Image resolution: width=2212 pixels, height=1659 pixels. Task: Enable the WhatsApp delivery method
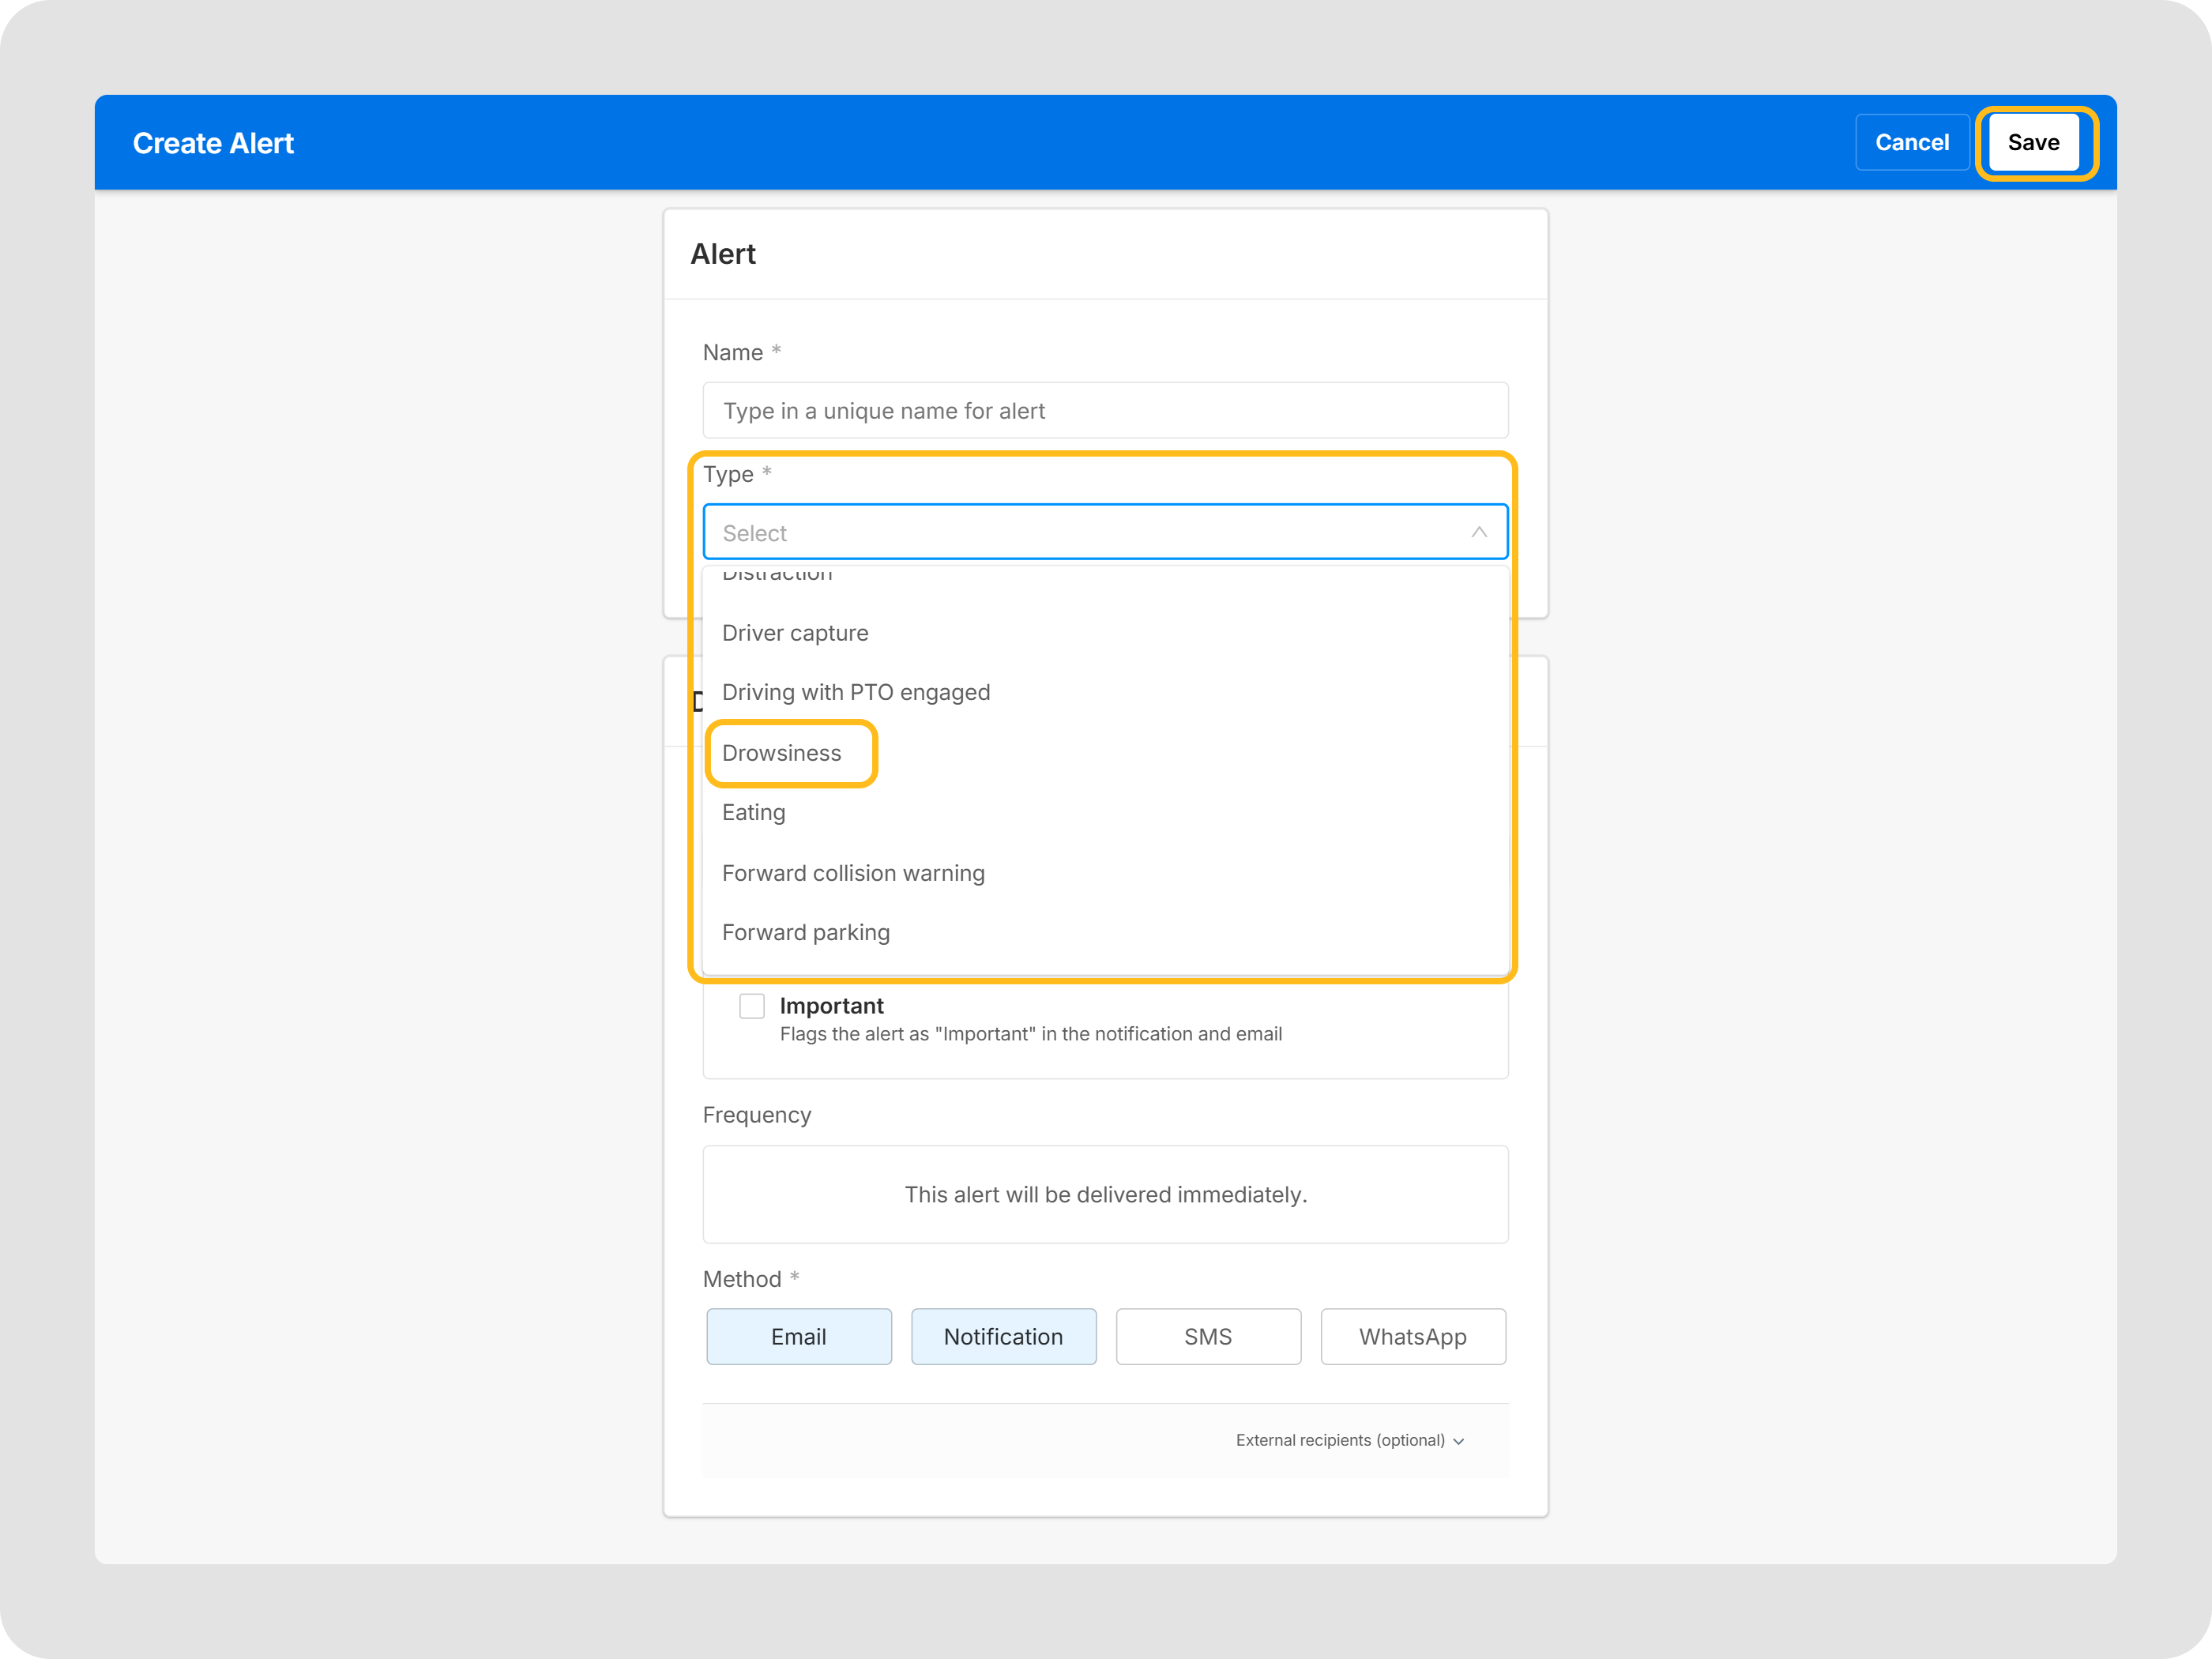point(1412,1337)
